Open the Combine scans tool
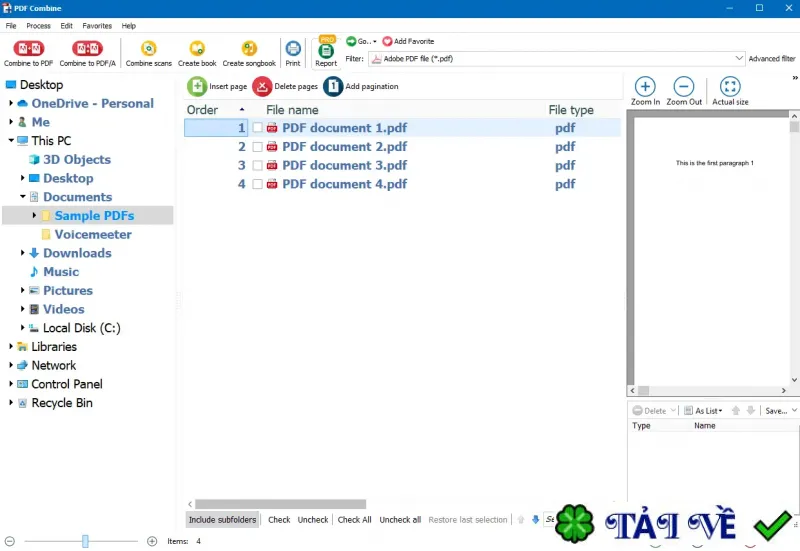This screenshot has height=551, width=800. pyautogui.click(x=148, y=48)
